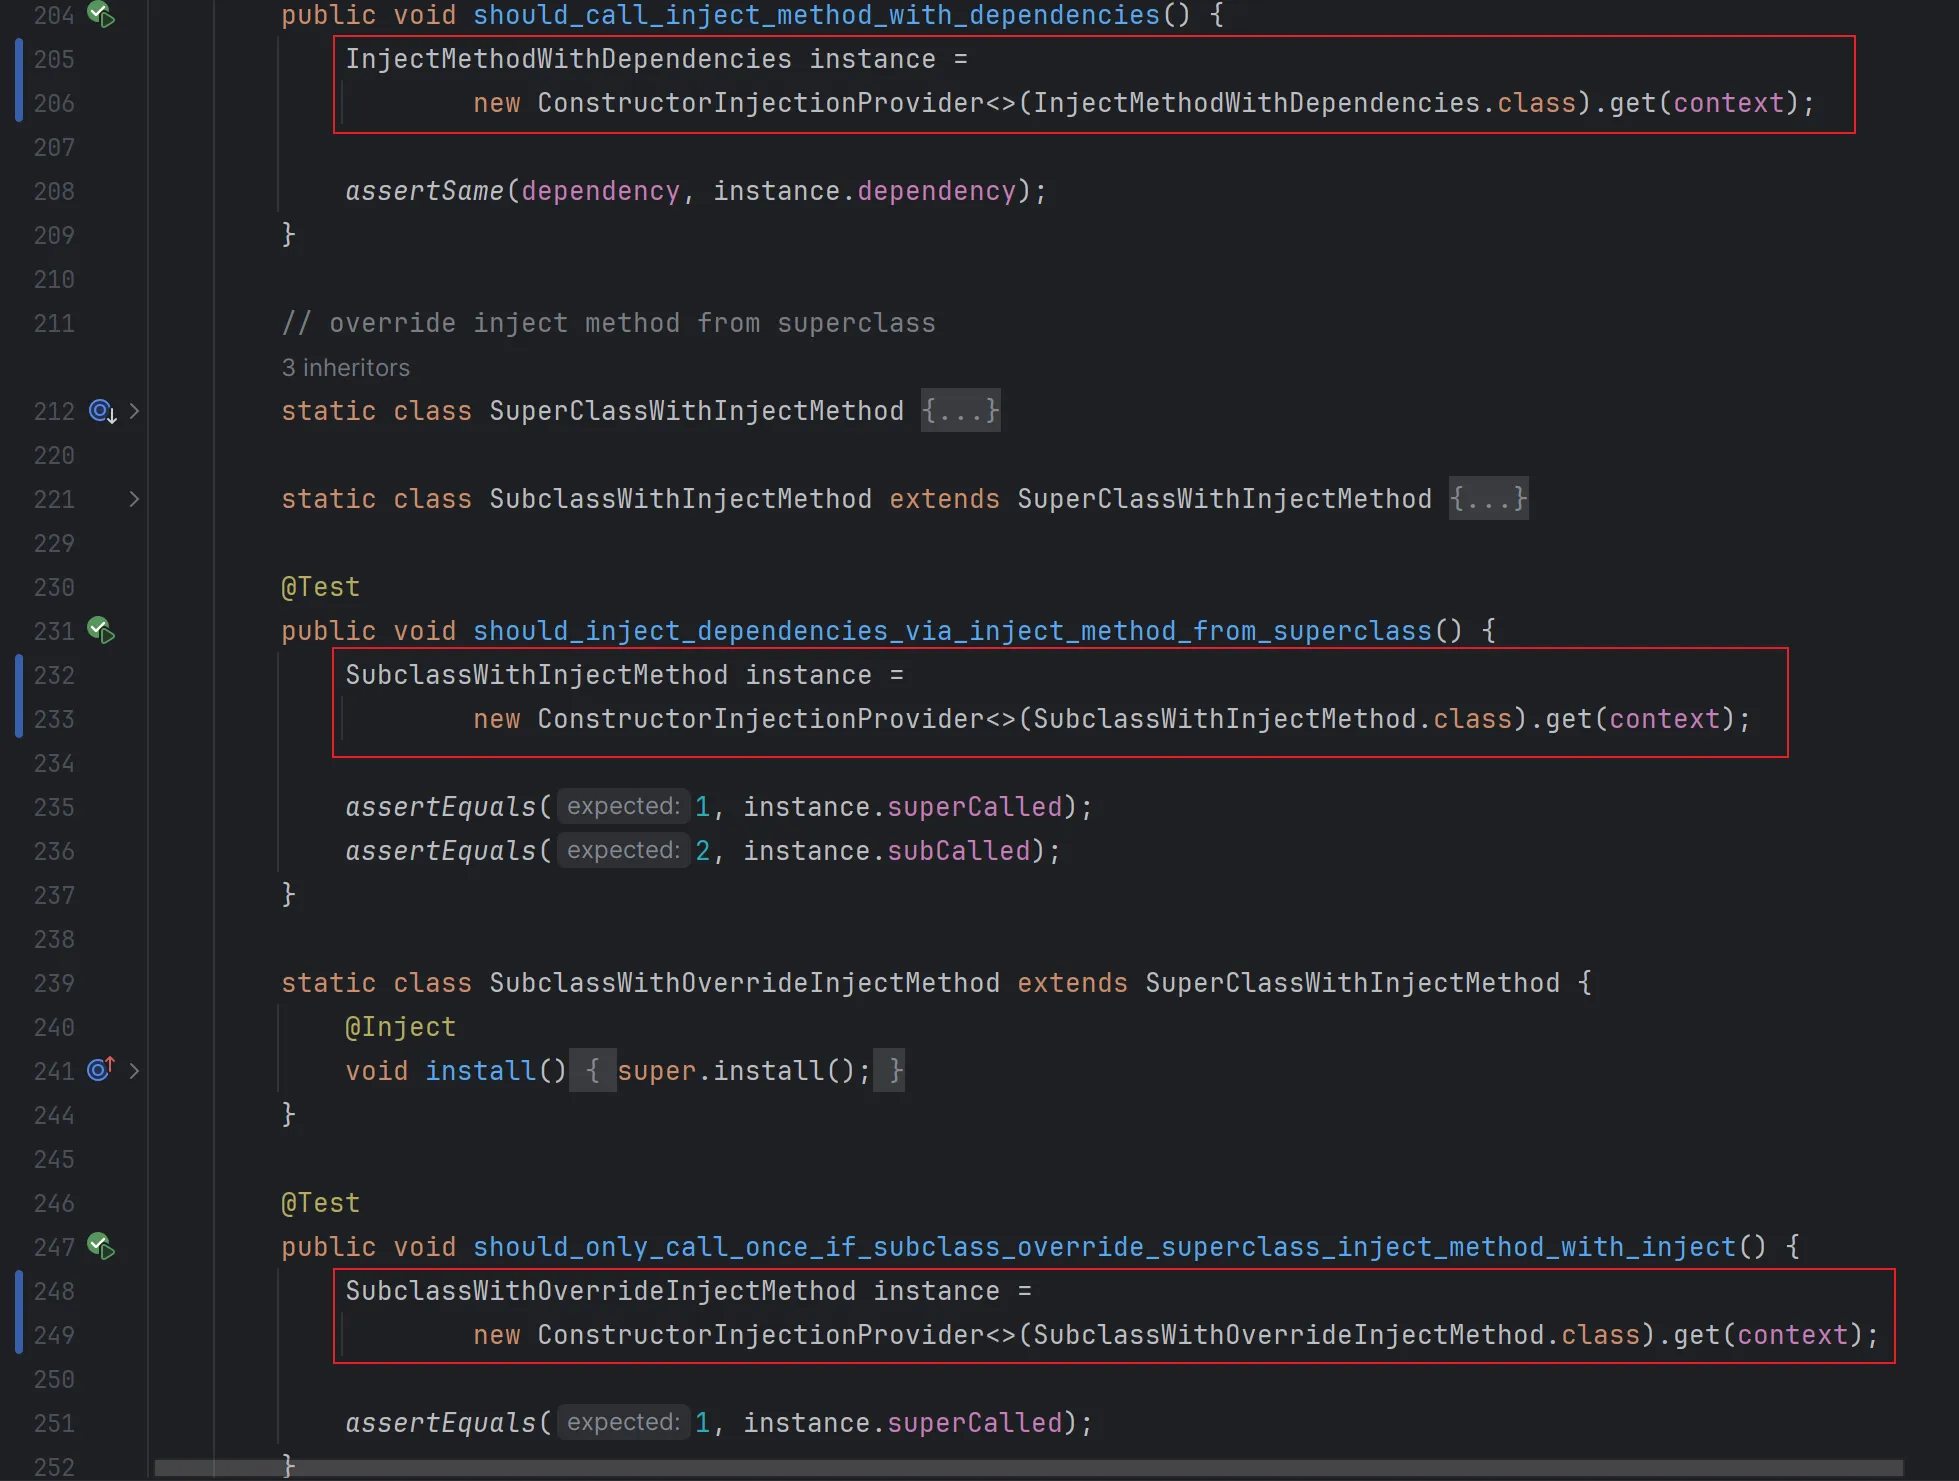Open the '3 inheritors' code hint

pyautogui.click(x=346, y=368)
